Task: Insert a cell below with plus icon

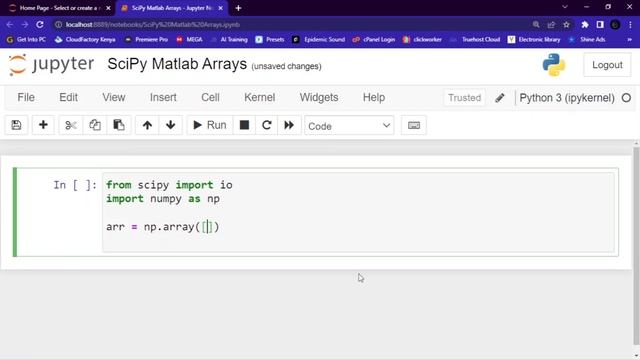Action: click(43, 125)
